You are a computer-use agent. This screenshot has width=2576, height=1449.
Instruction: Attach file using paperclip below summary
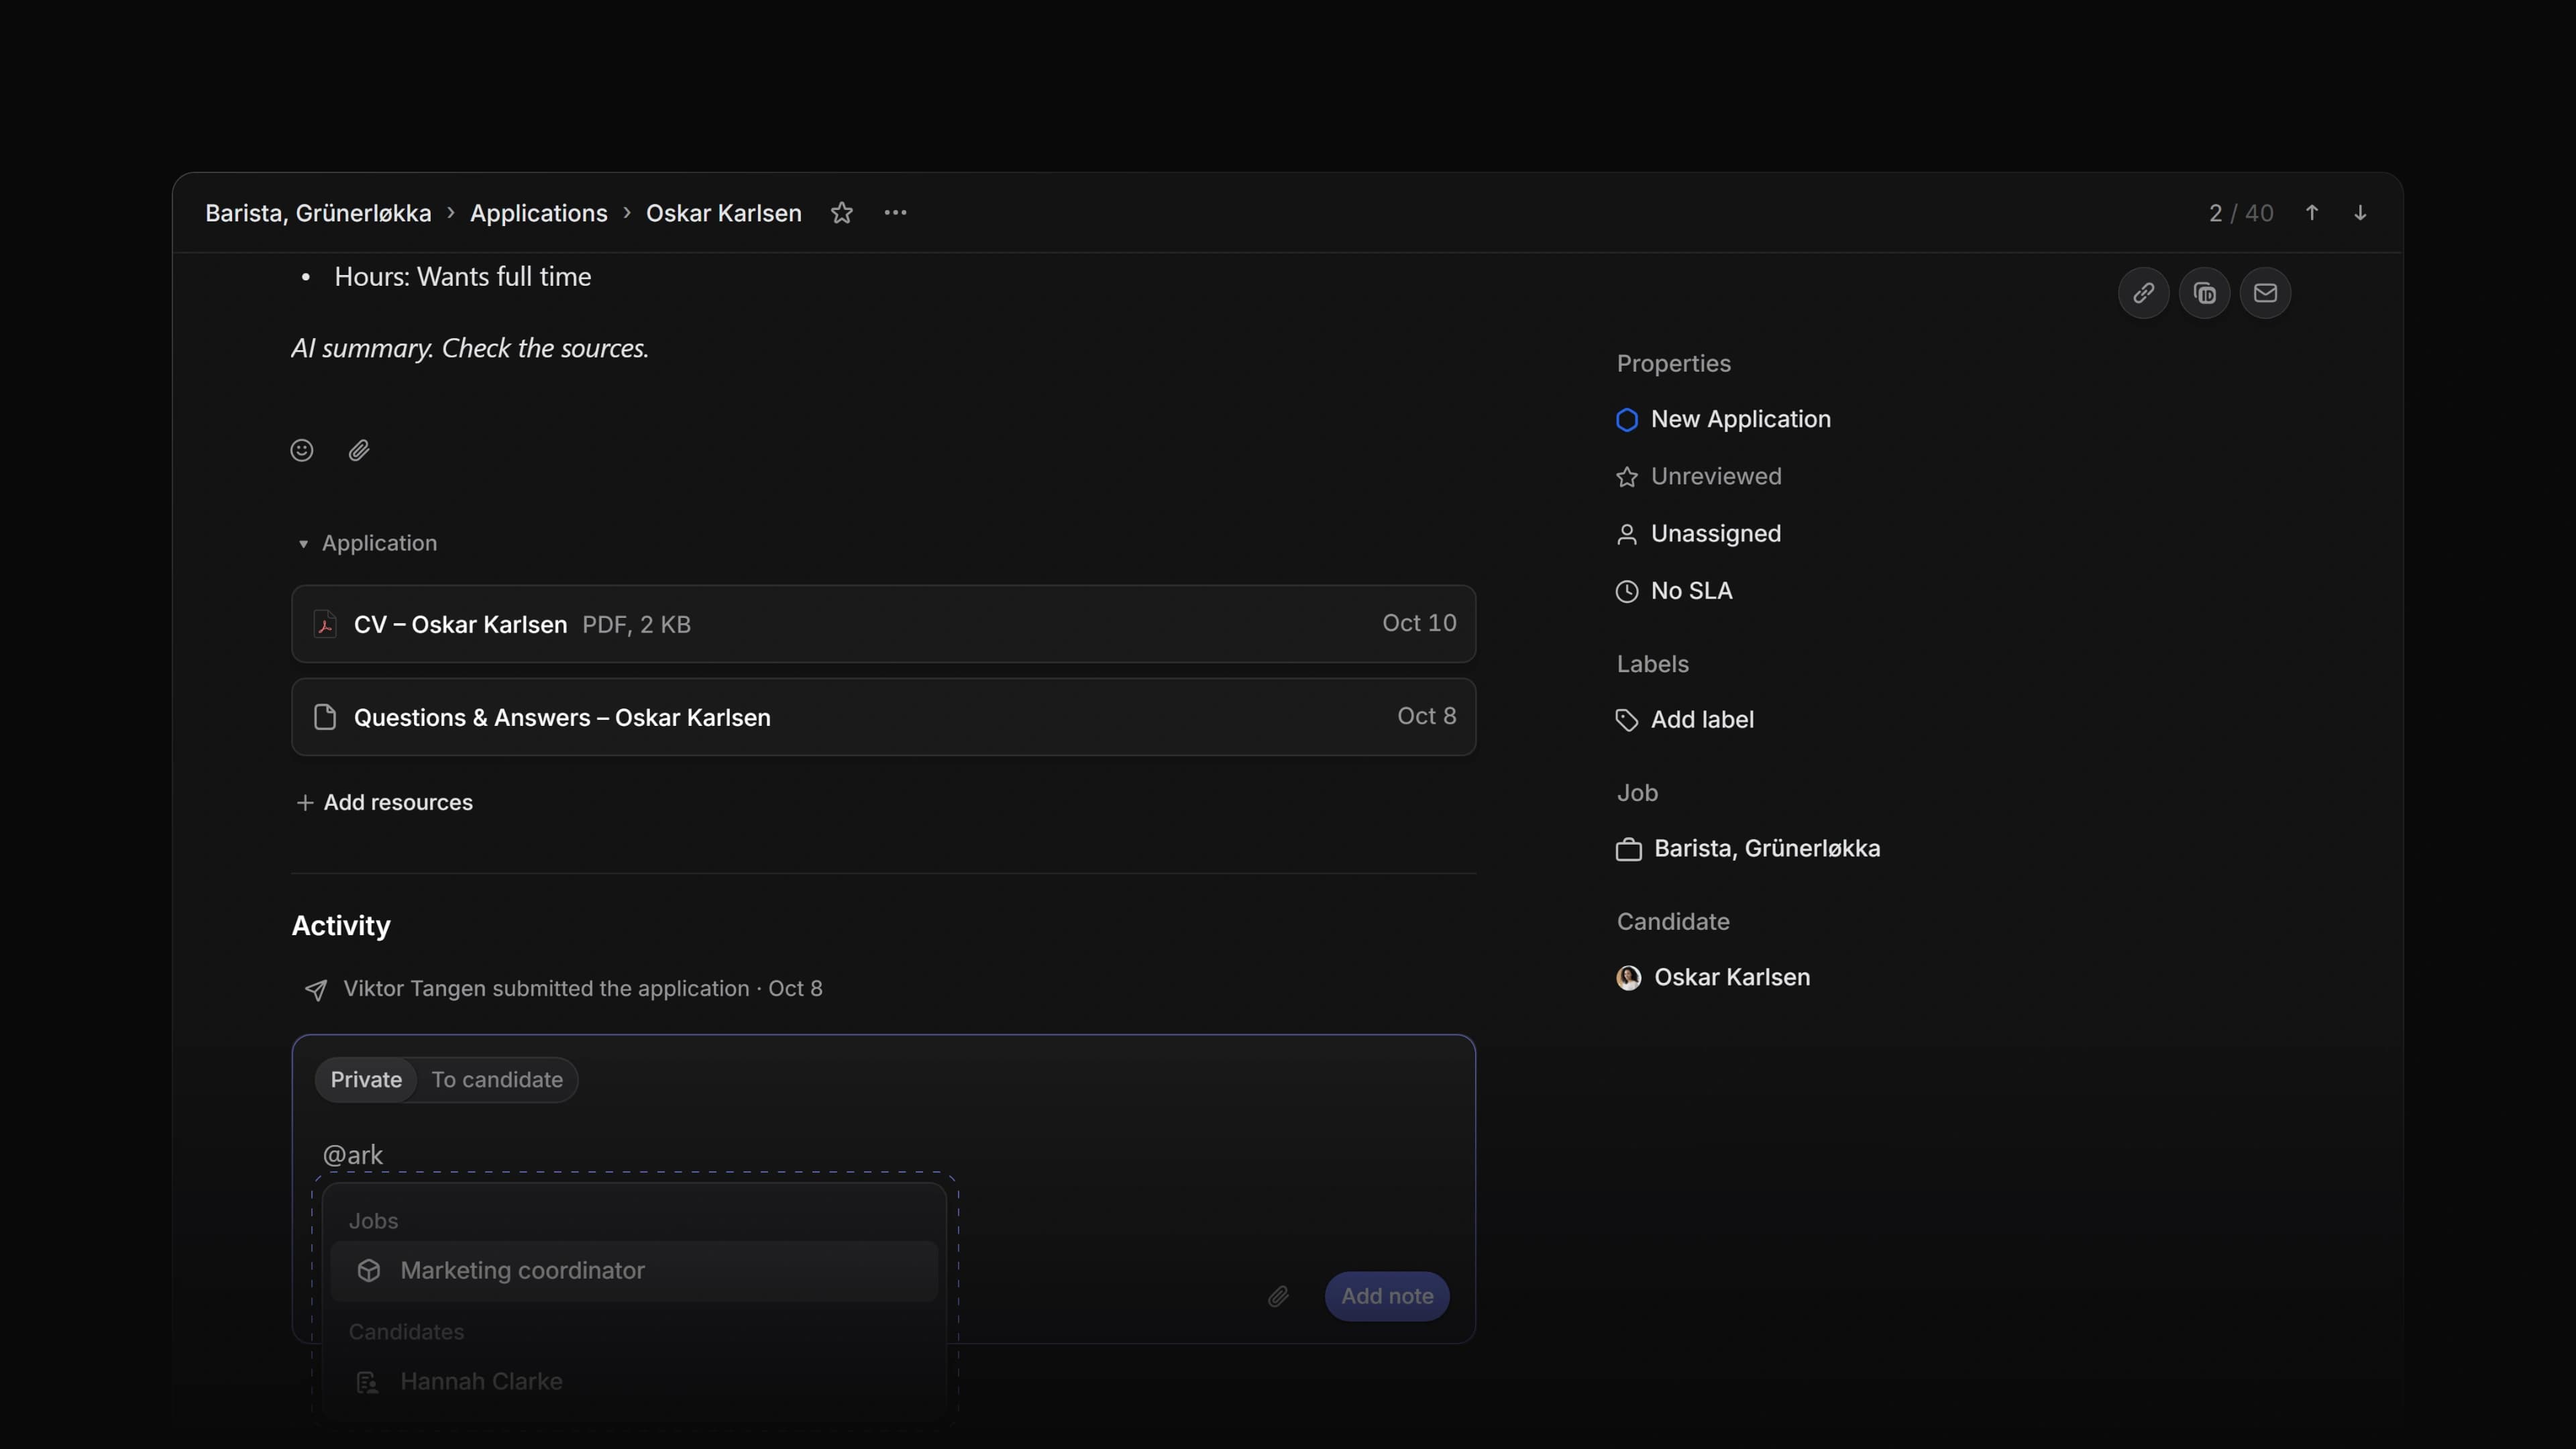pos(359,450)
